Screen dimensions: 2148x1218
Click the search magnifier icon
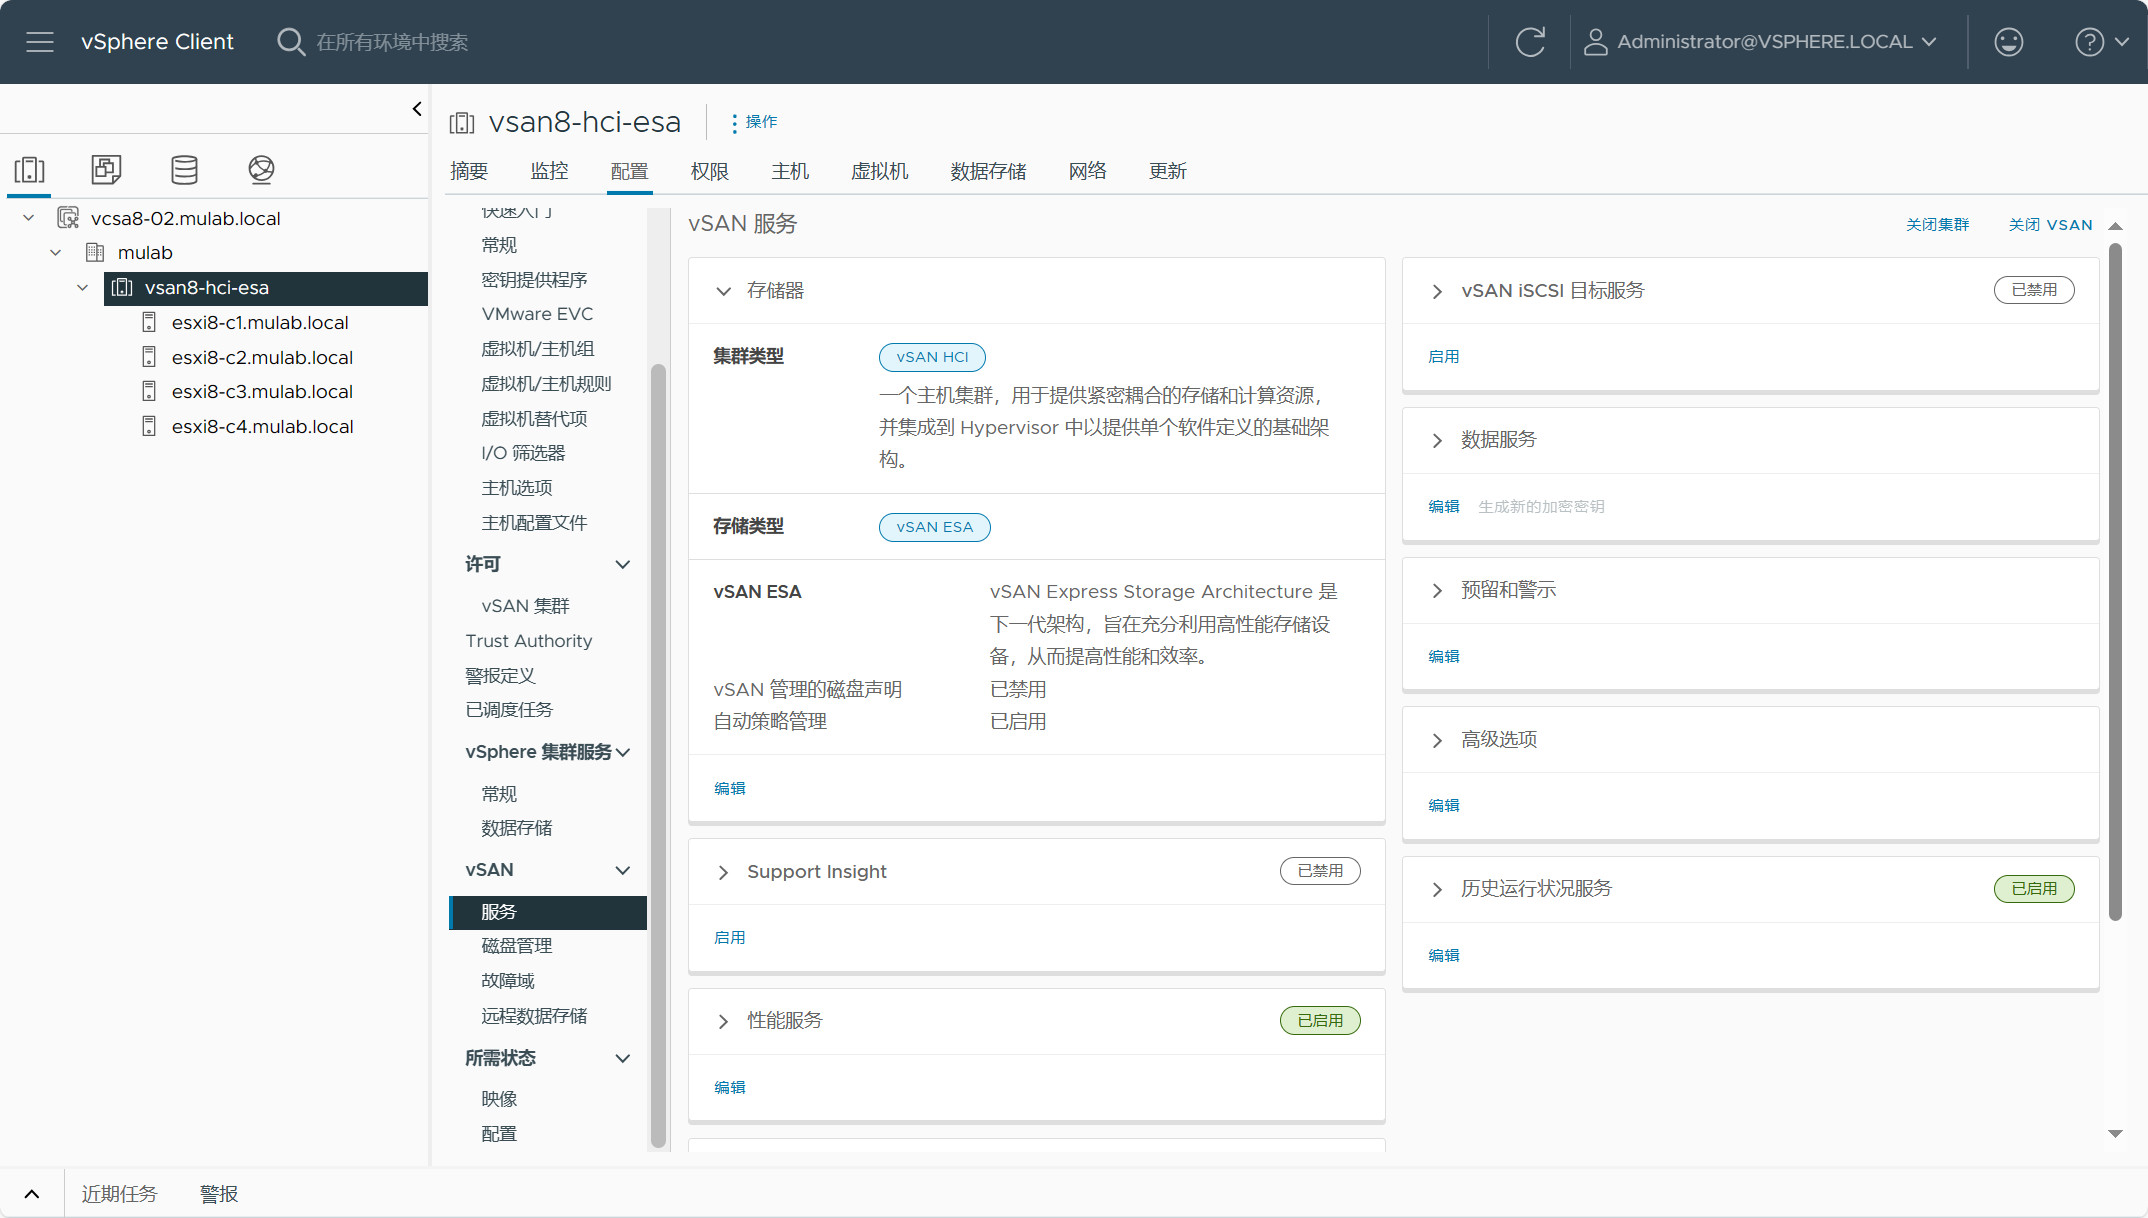pyautogui.click(x=290, y=42)
